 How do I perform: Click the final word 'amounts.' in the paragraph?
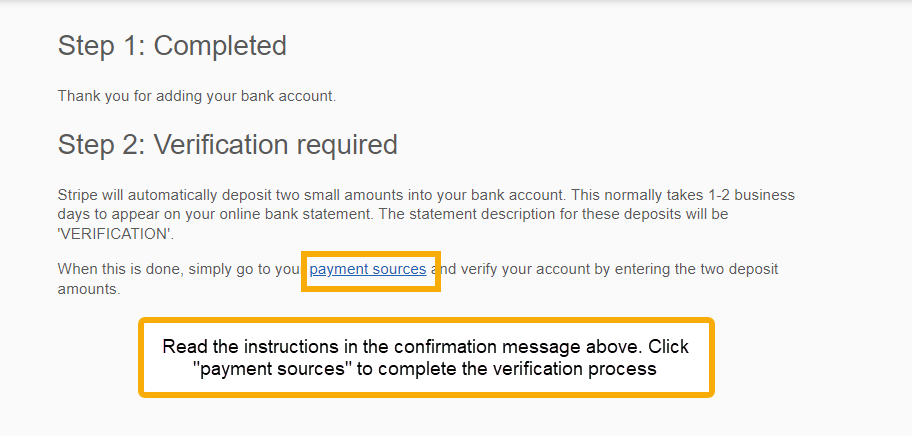pyautogui.click(x=89, y=289)
